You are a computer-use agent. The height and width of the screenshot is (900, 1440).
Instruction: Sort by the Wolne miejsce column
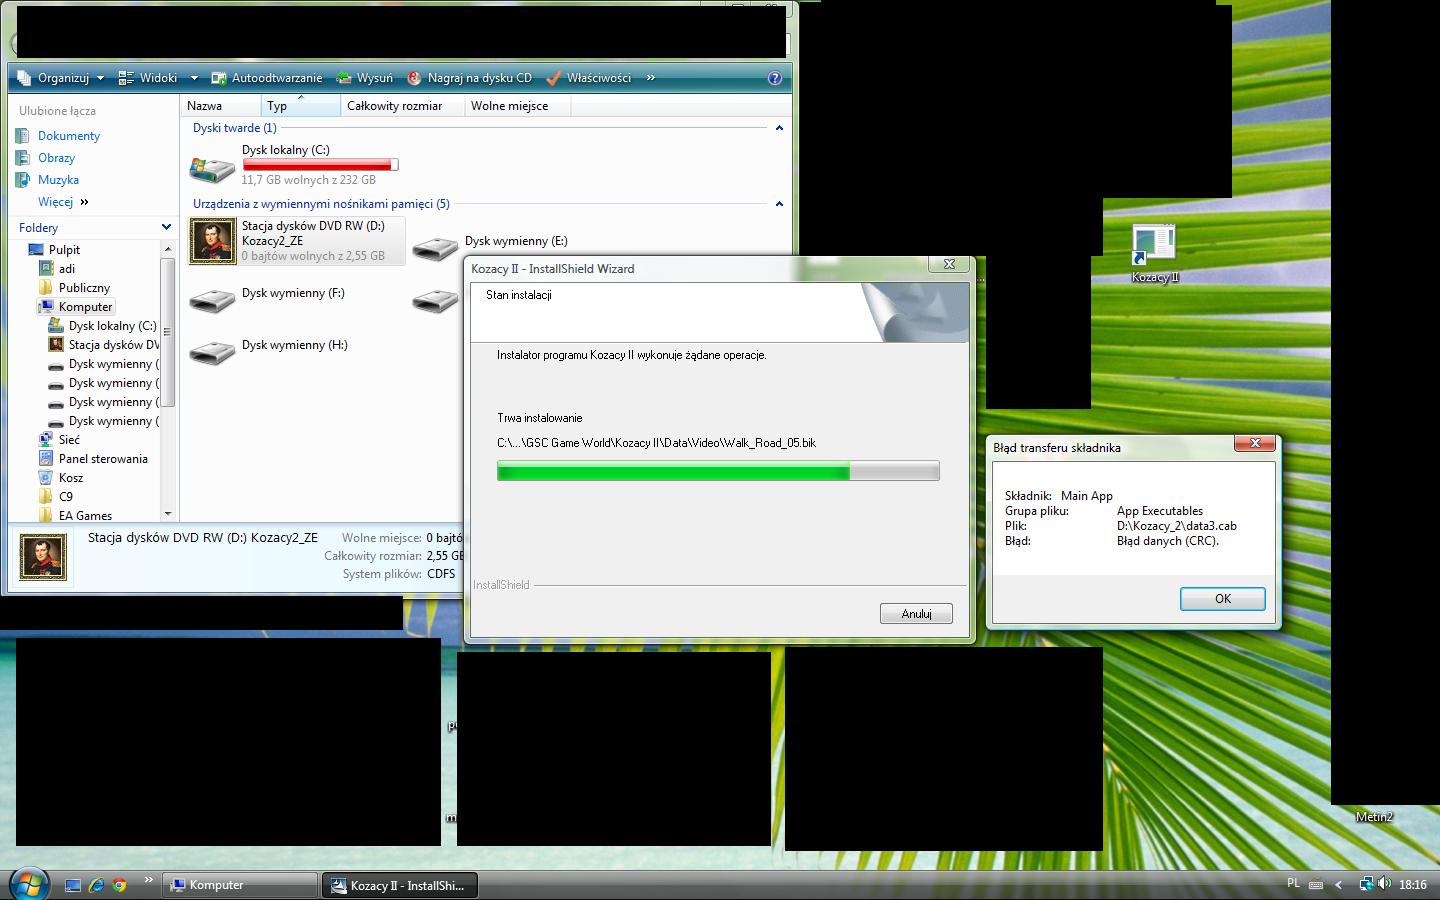[x=519, y=106]
